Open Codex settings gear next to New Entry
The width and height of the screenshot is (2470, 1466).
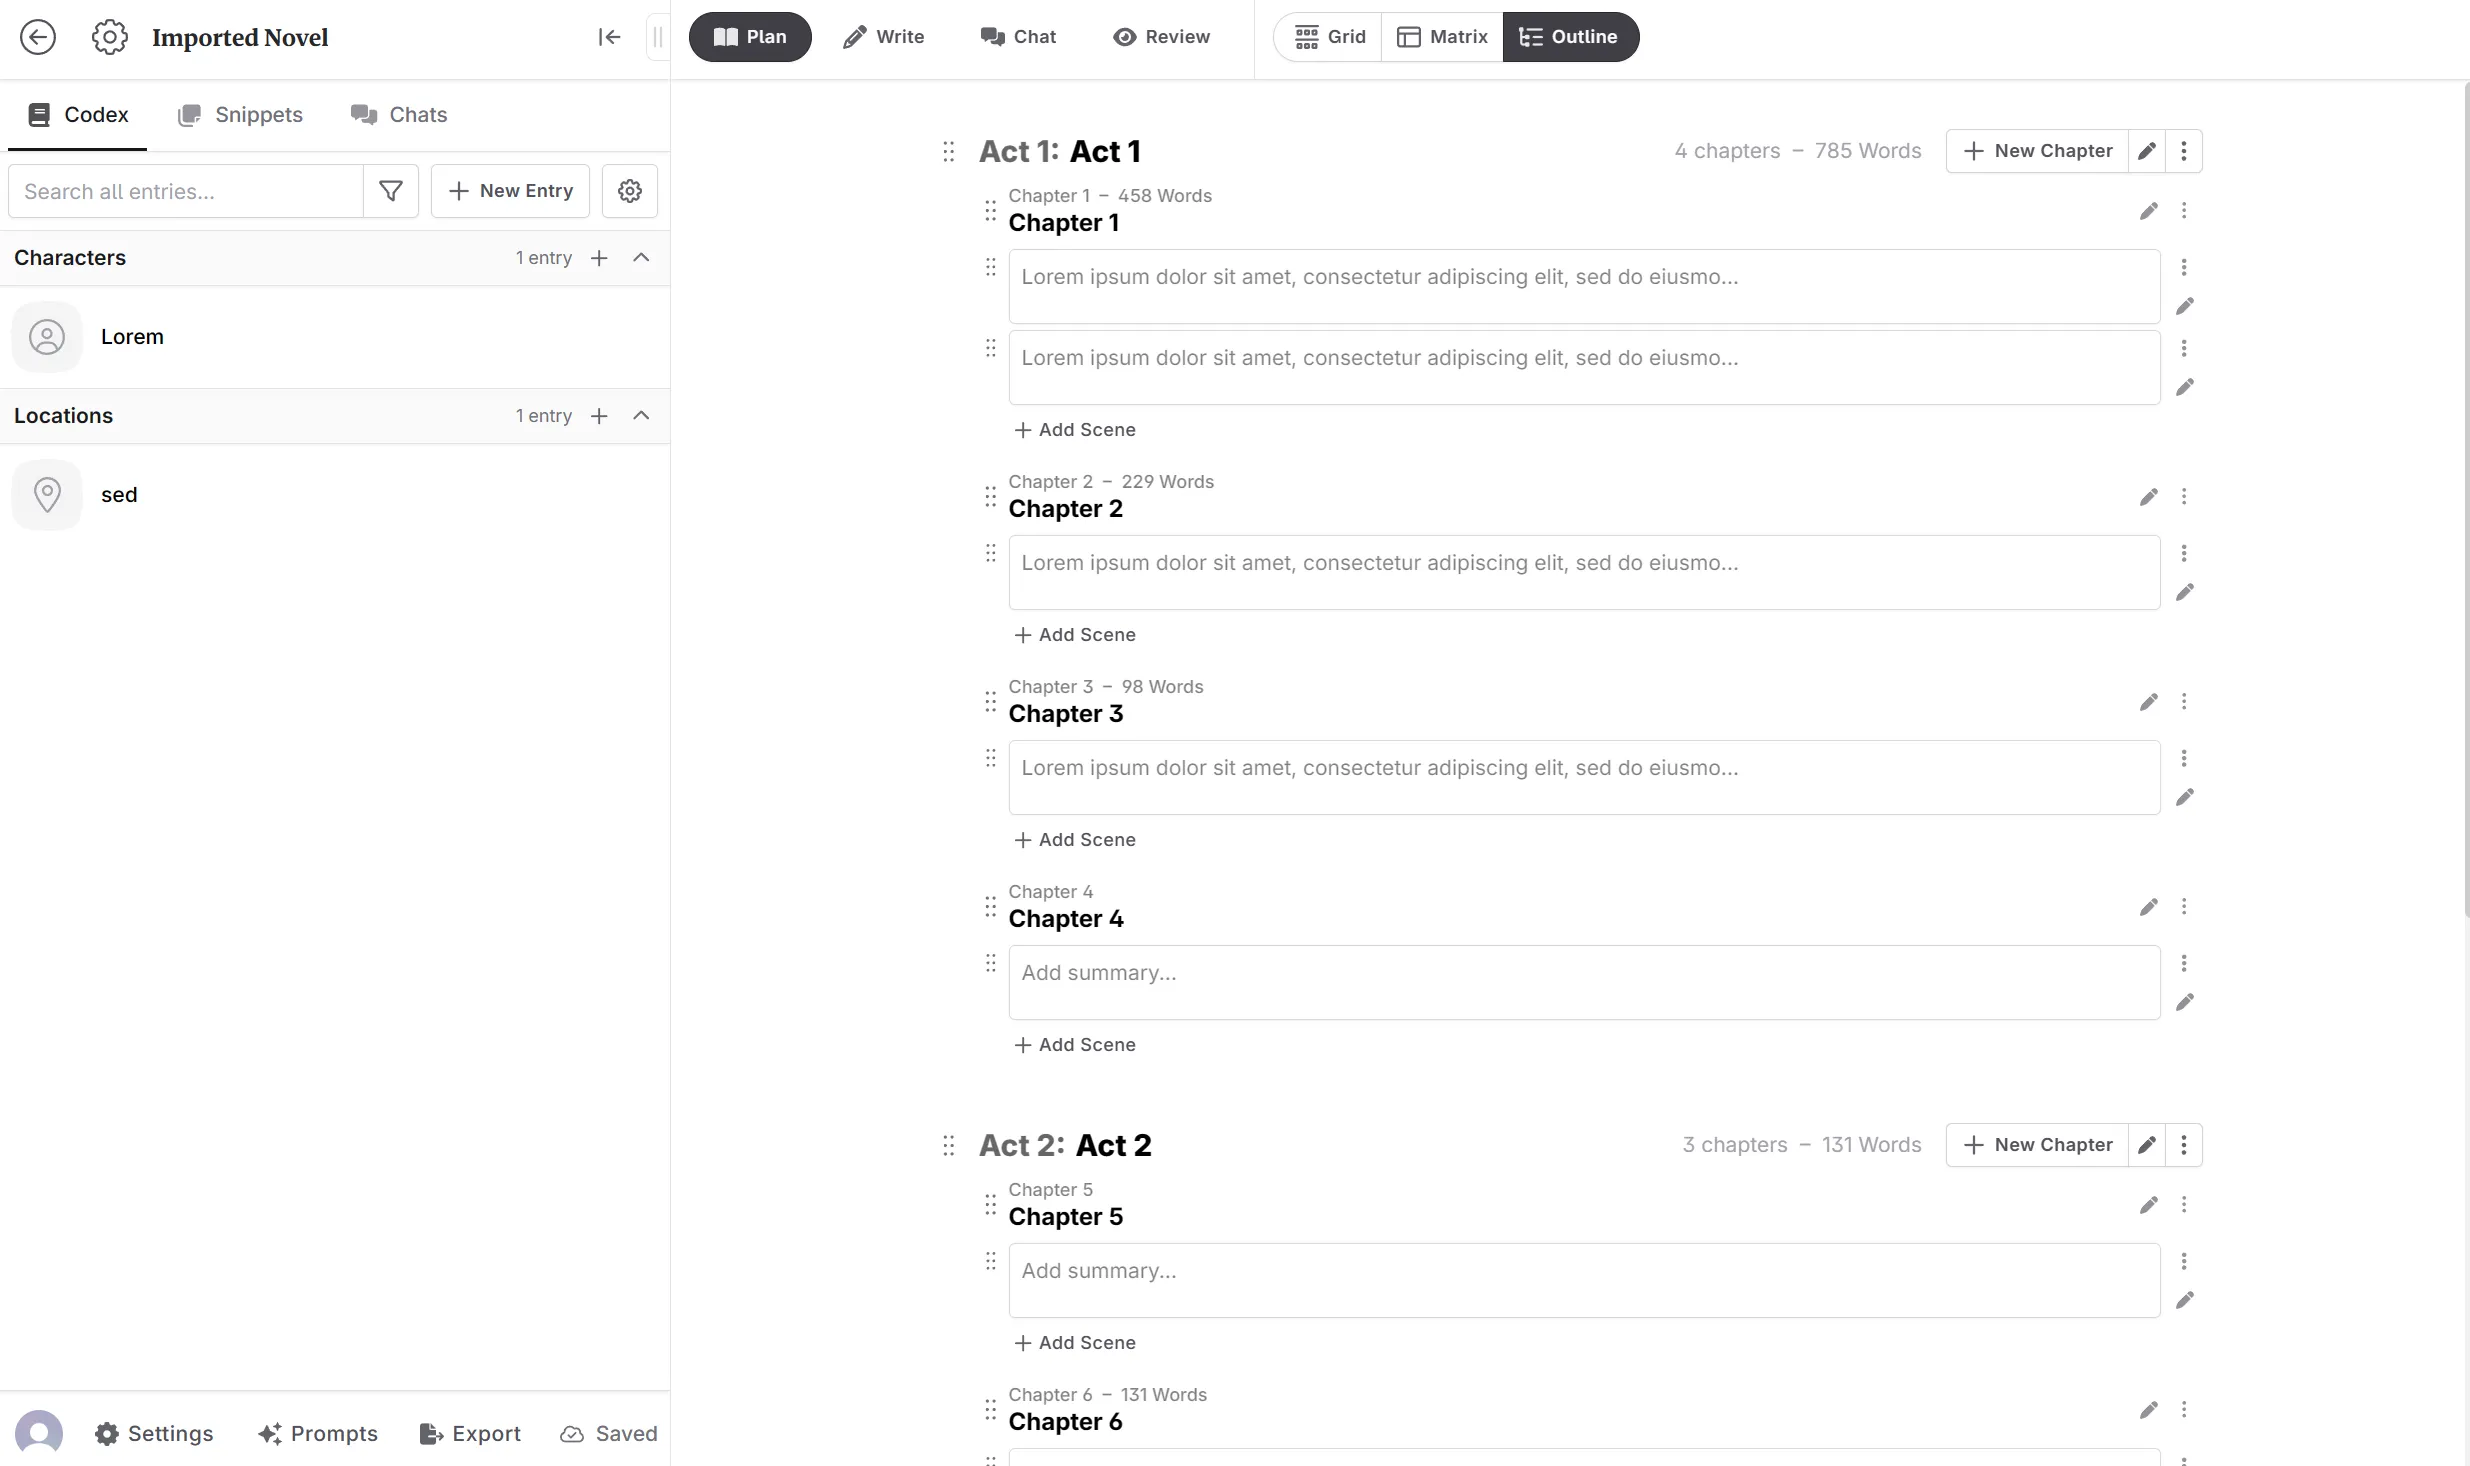tap(629, 191)
